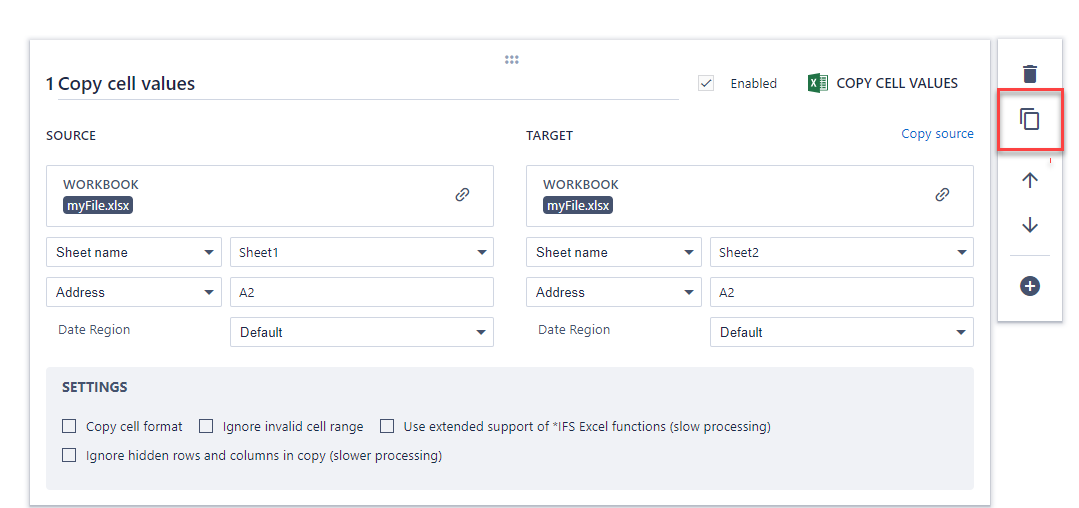Viewport: 1079px width, 508px height.
Task: Click the target workbook link icon
Action: (x=942, y=195)
